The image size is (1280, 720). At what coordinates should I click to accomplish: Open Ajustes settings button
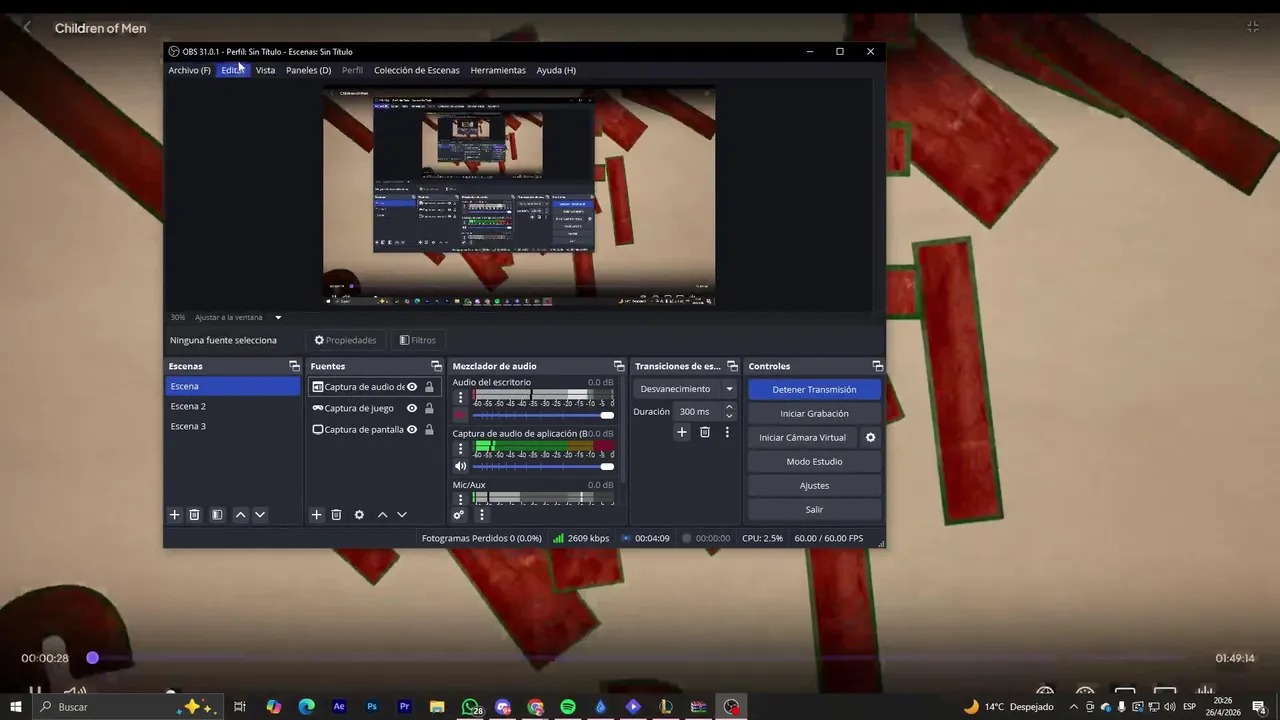[814, 485]
